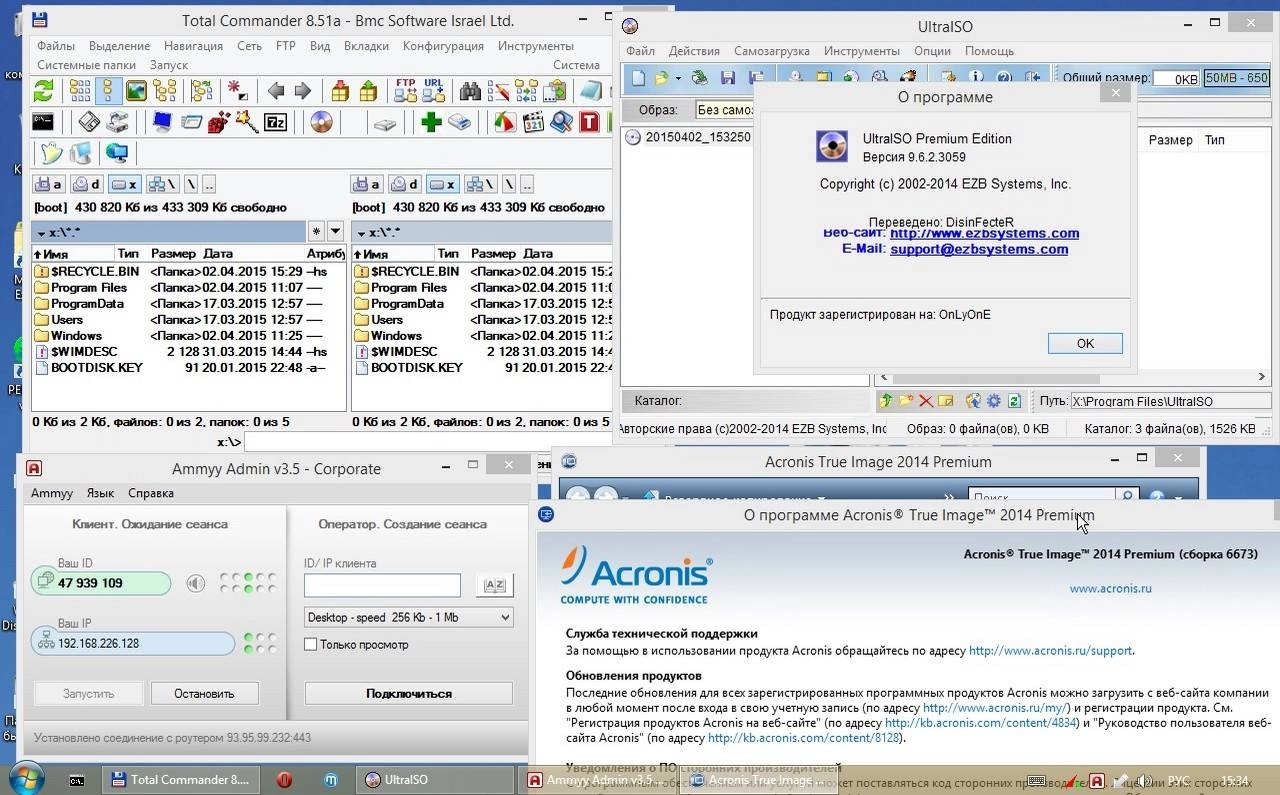Click the asterisk favorites button on left panel
Image resolution: width=1280 pixels, height=795 pixels.
[x=316, y=231]
